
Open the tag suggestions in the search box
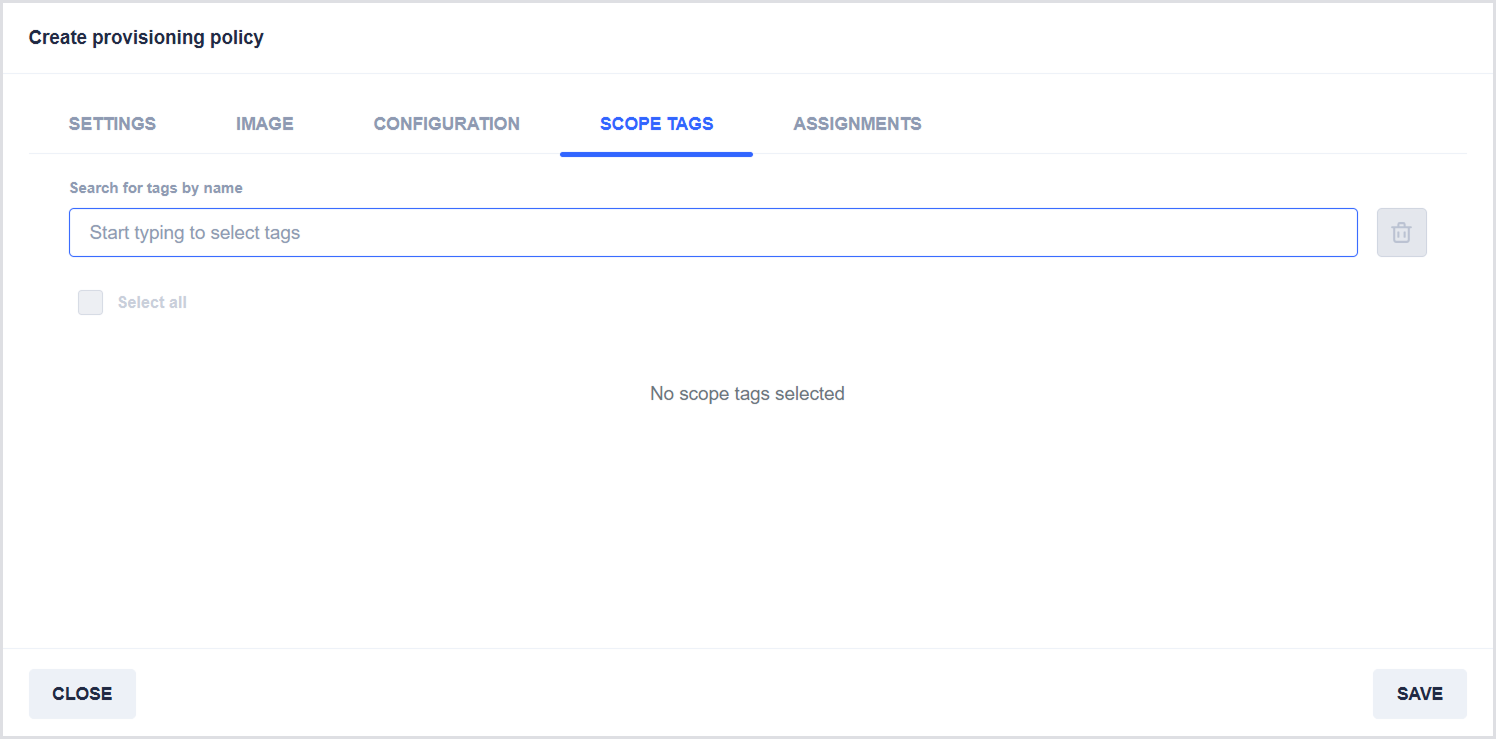712,233
